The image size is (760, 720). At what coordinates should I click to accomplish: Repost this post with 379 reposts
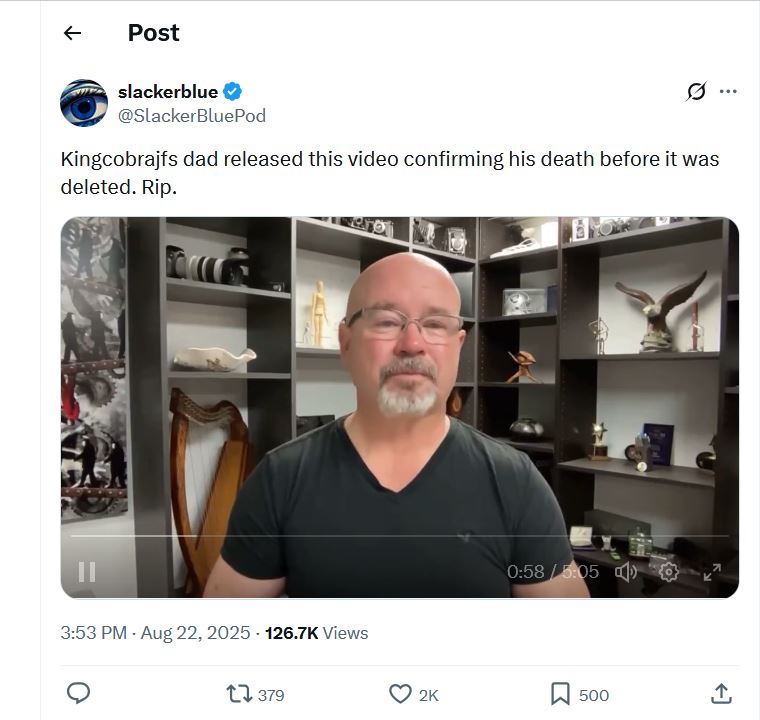pyautogui.click(x=255, y=694)
